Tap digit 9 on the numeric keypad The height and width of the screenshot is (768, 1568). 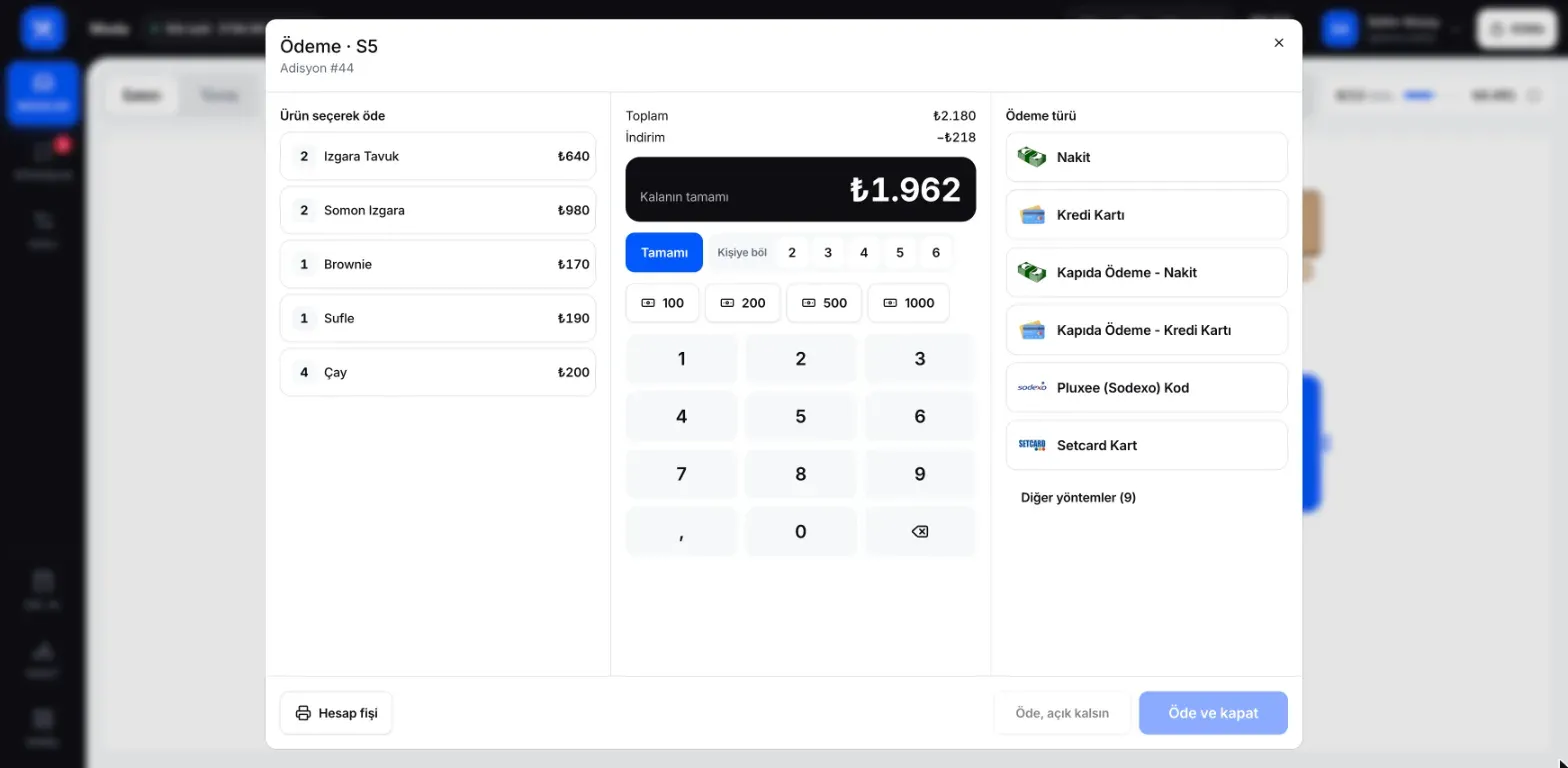[920, 474]
